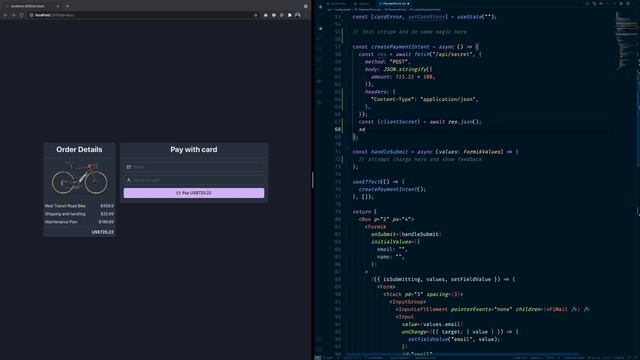The width and height of the screenshot is (640, 360).
Task: Open the browser three-dot menu
Action: [x=306, y=15]
